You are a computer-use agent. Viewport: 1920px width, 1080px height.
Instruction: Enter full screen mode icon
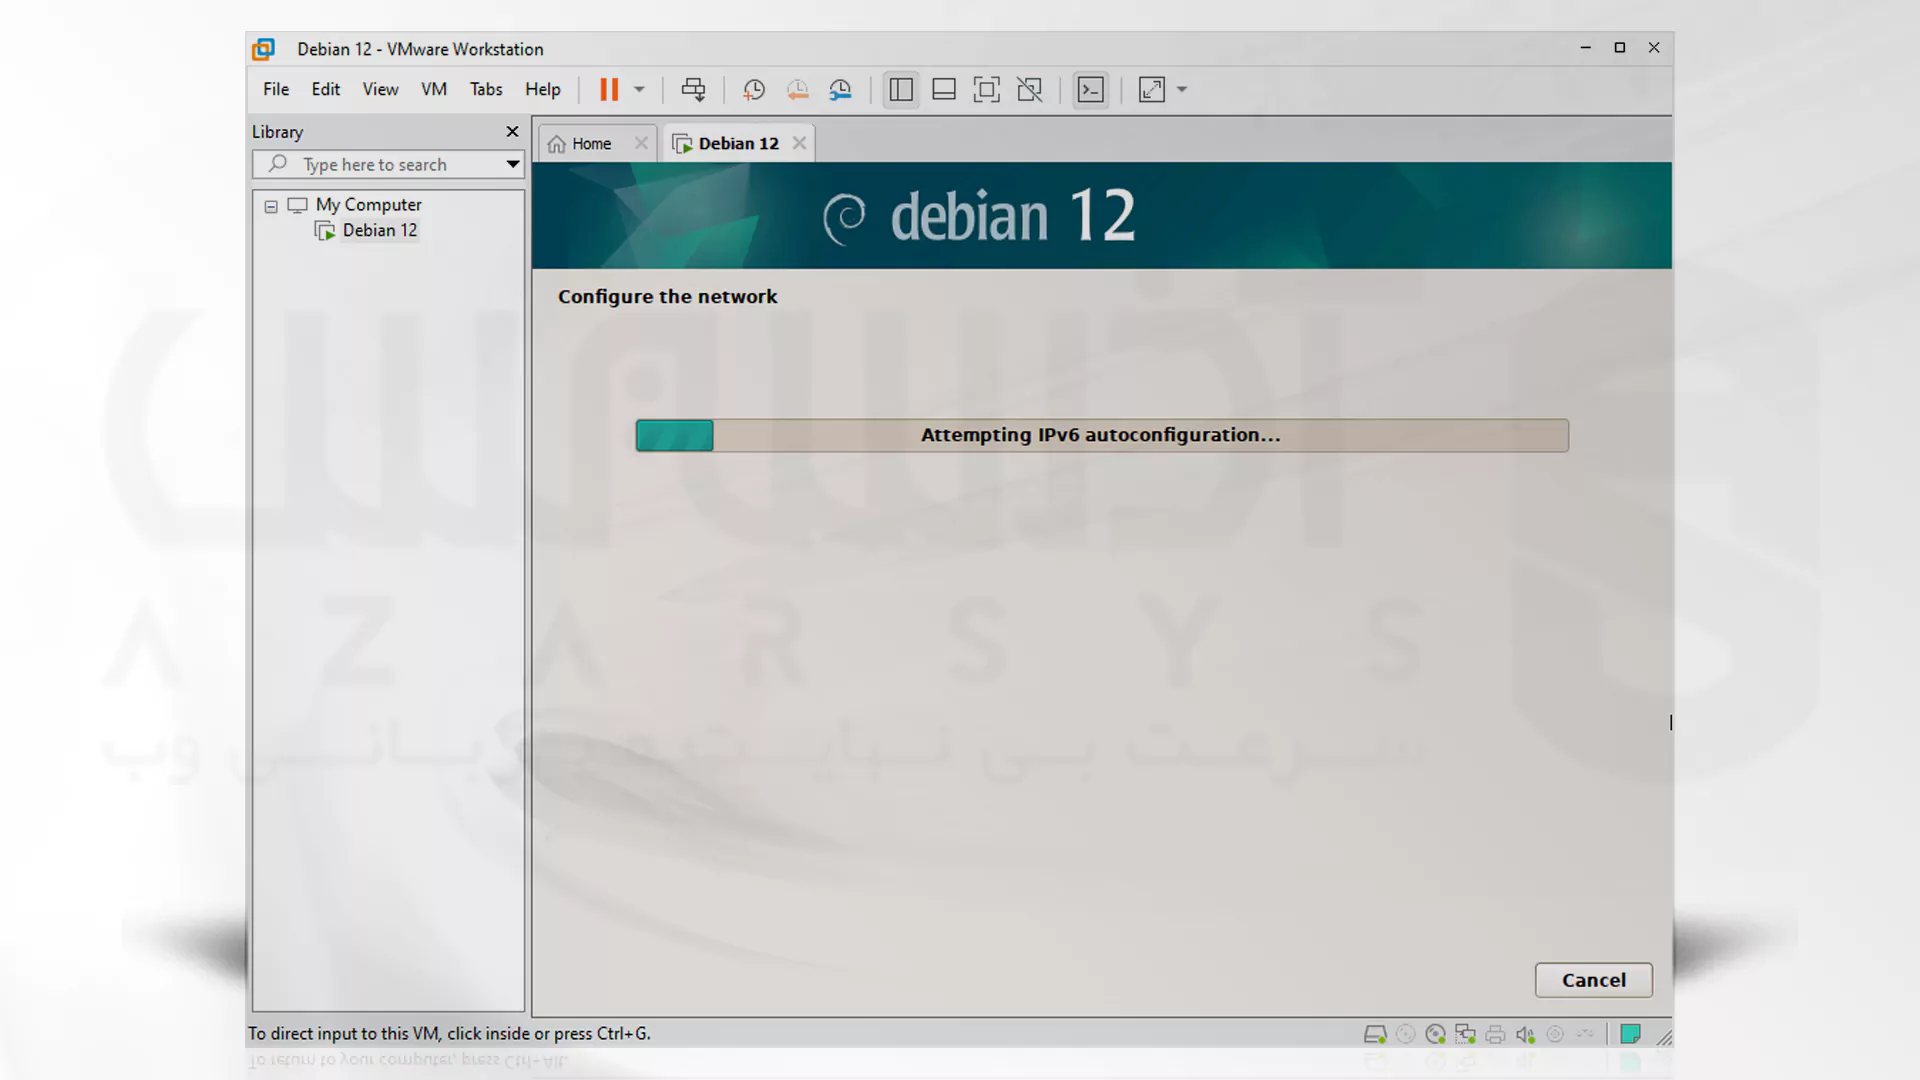[987, 89]
